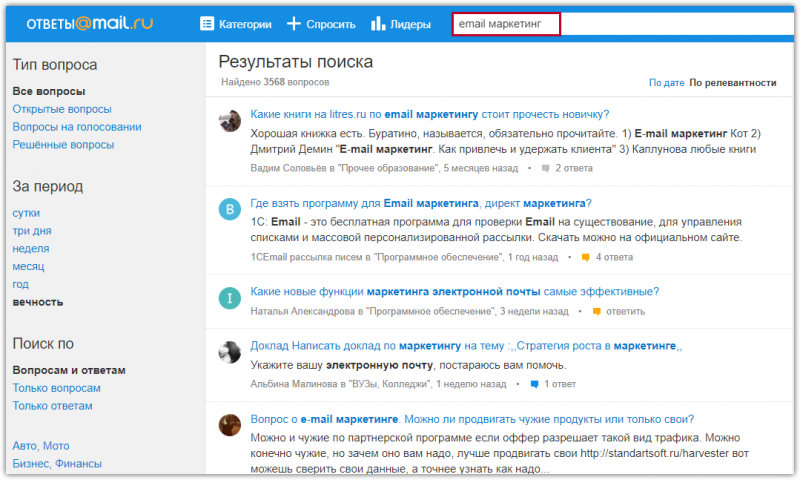Open Лидеры chart icon in header
Image resolution: width=800 pixels, height=480 pixels.
click(378, 24)
